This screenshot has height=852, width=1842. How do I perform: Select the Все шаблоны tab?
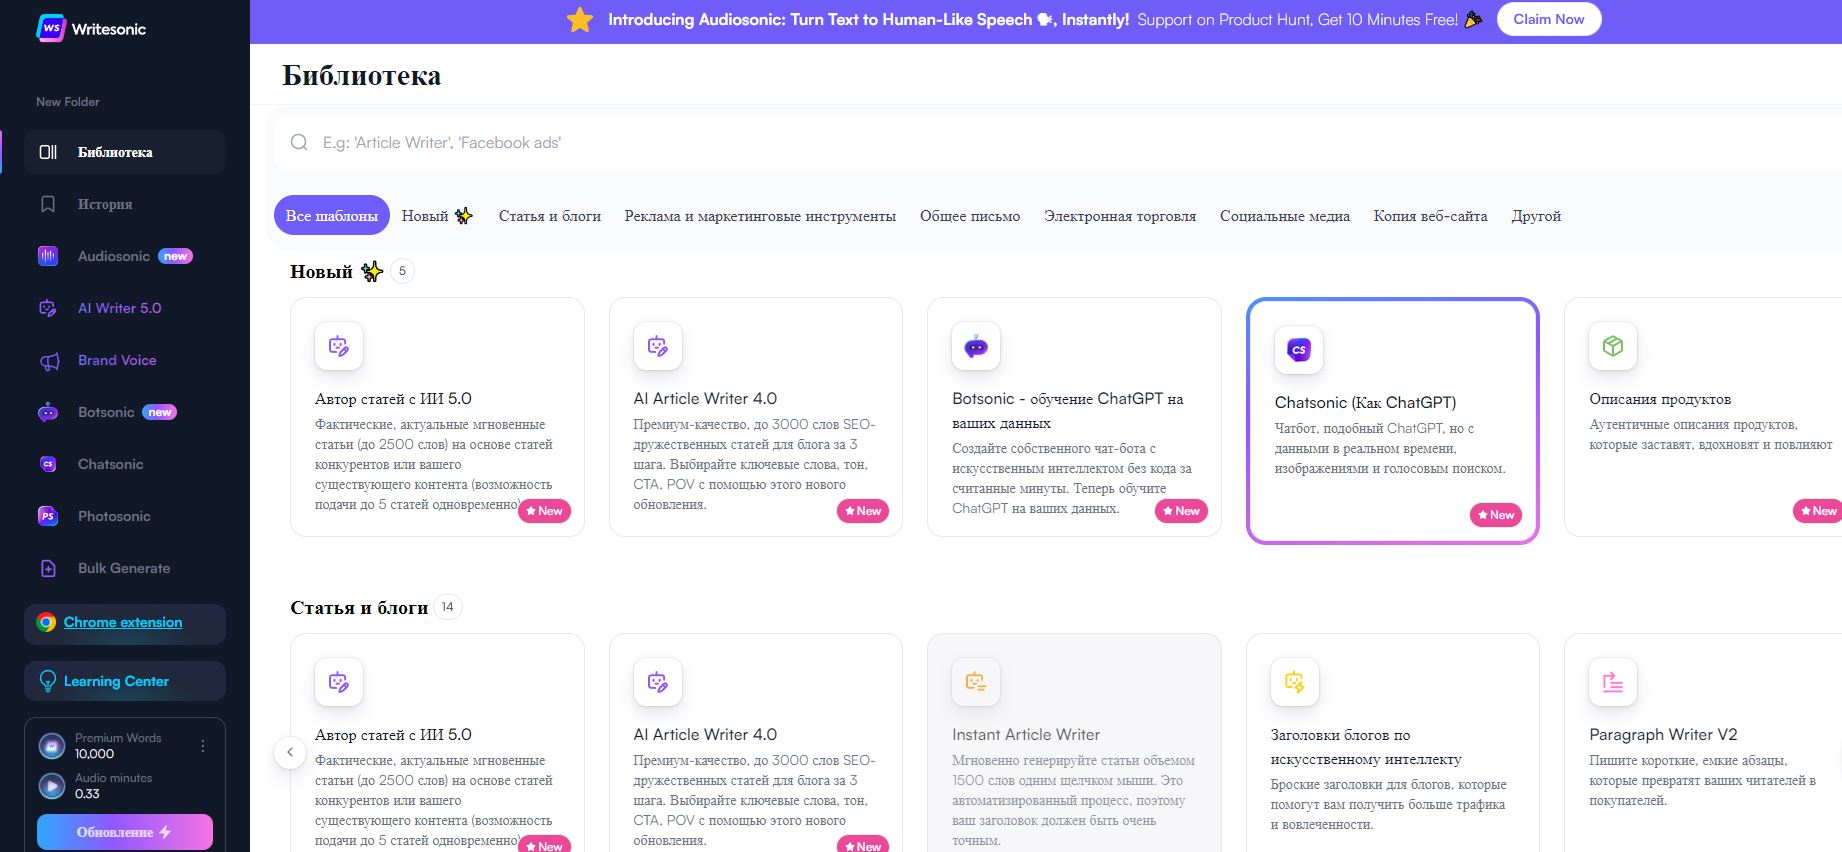(x=332, y=215)
